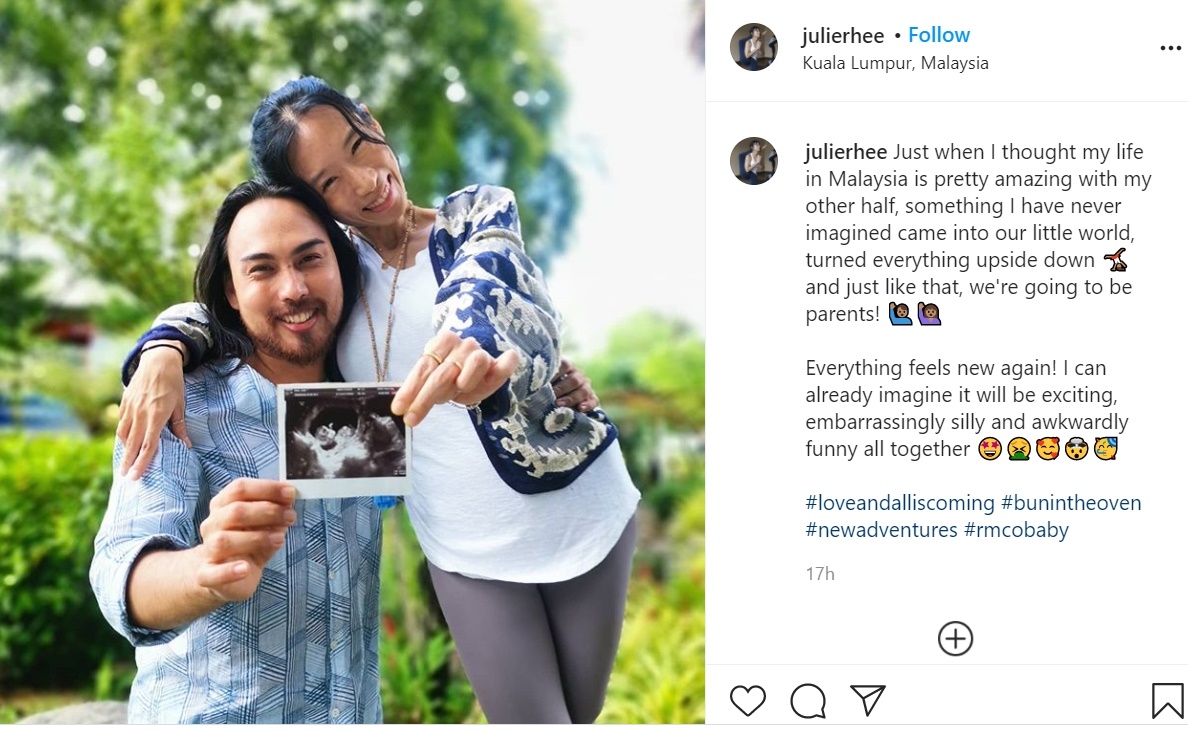The image size is (1188, 730).
Task: Like the post with the heart icon
Action: coord(748,700)
